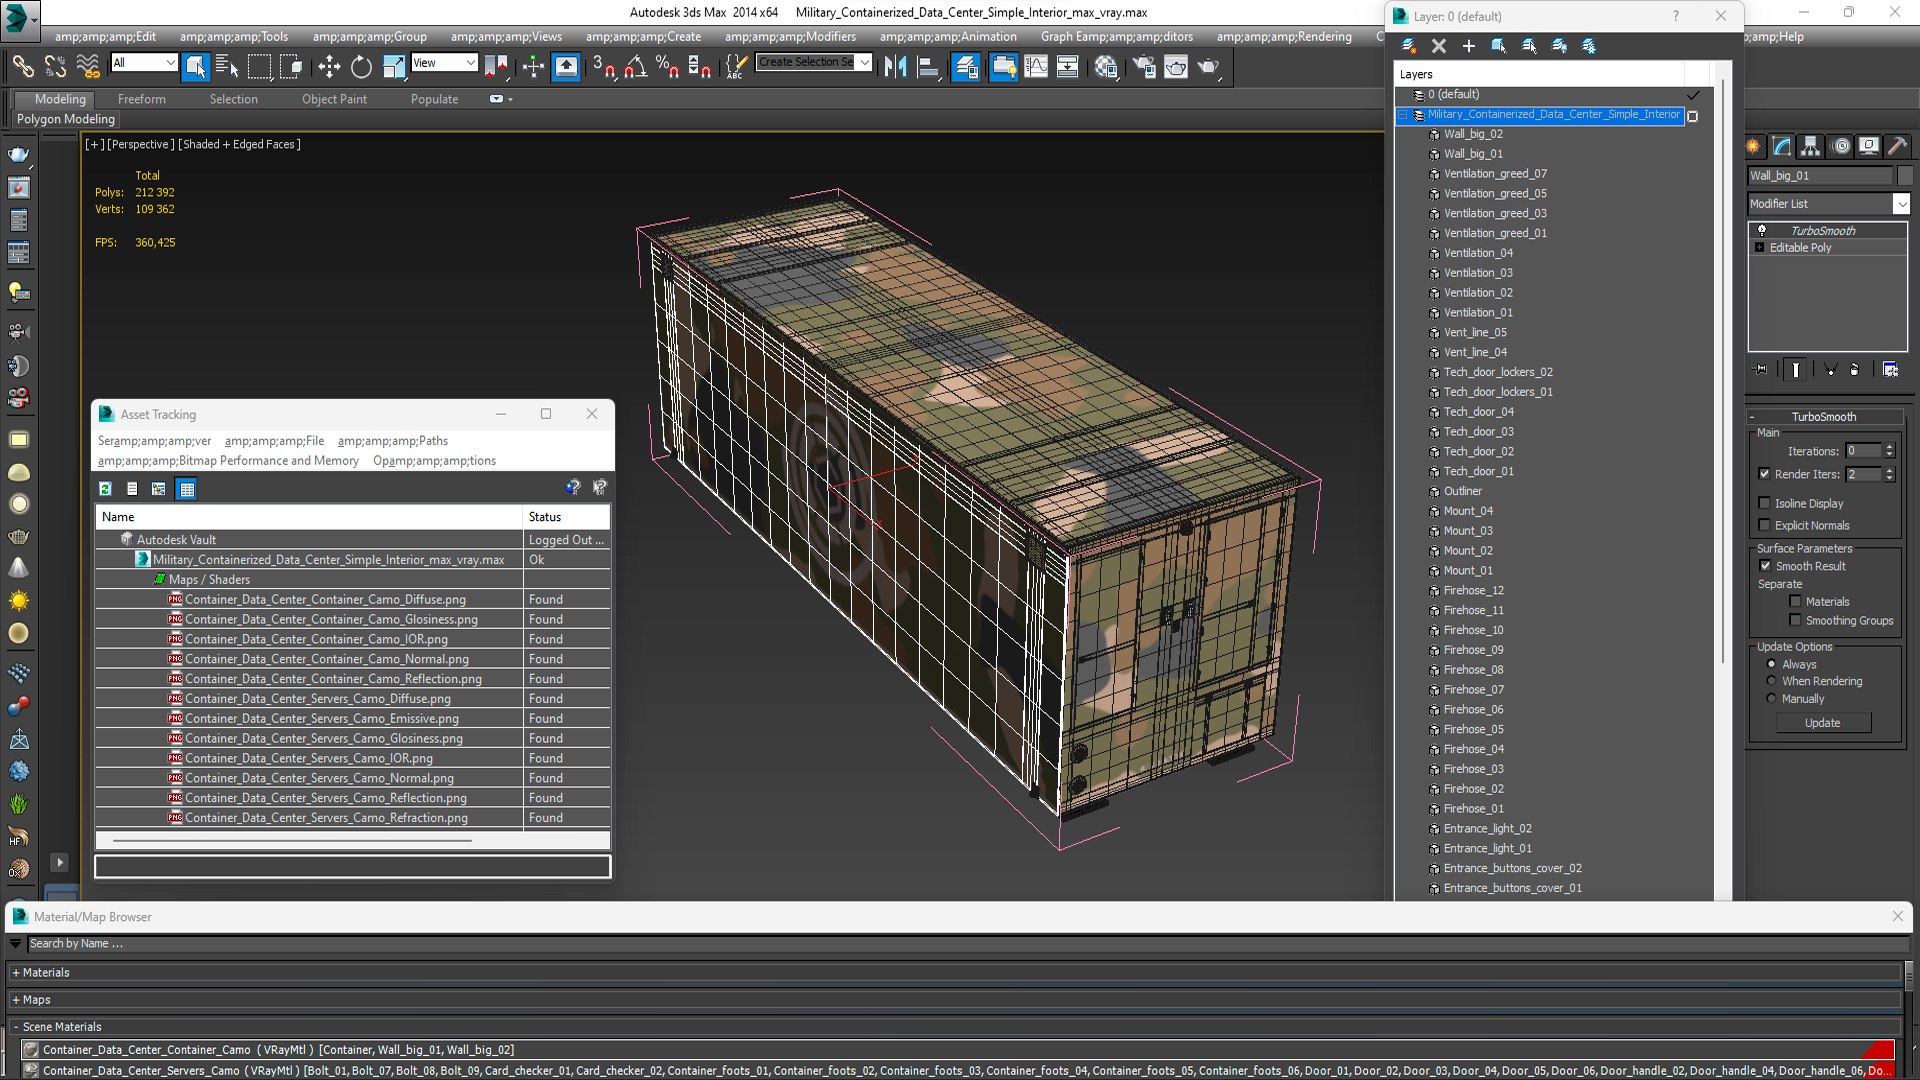Image resolution: width=1920 pixels, height=1080 pixels.
Task: Open Select by Name dialog icon
Action: click(227, 67)
